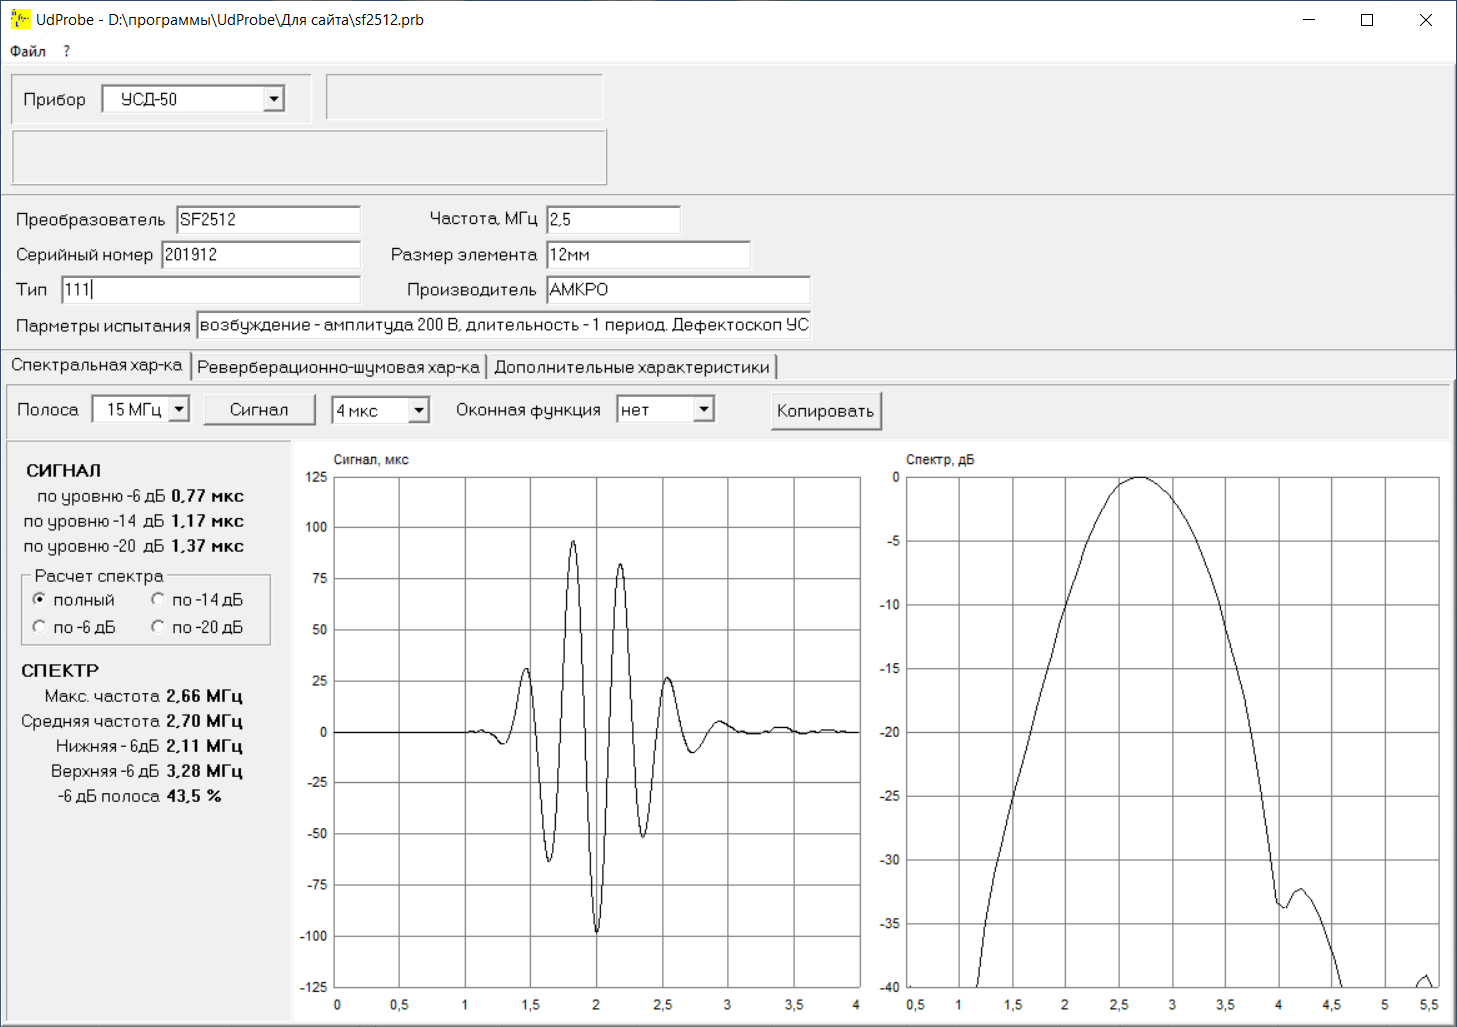The image size is (1457, 1027).
Task: Click the Производитель field with АМКРО
Action: (x=677, y=290)
